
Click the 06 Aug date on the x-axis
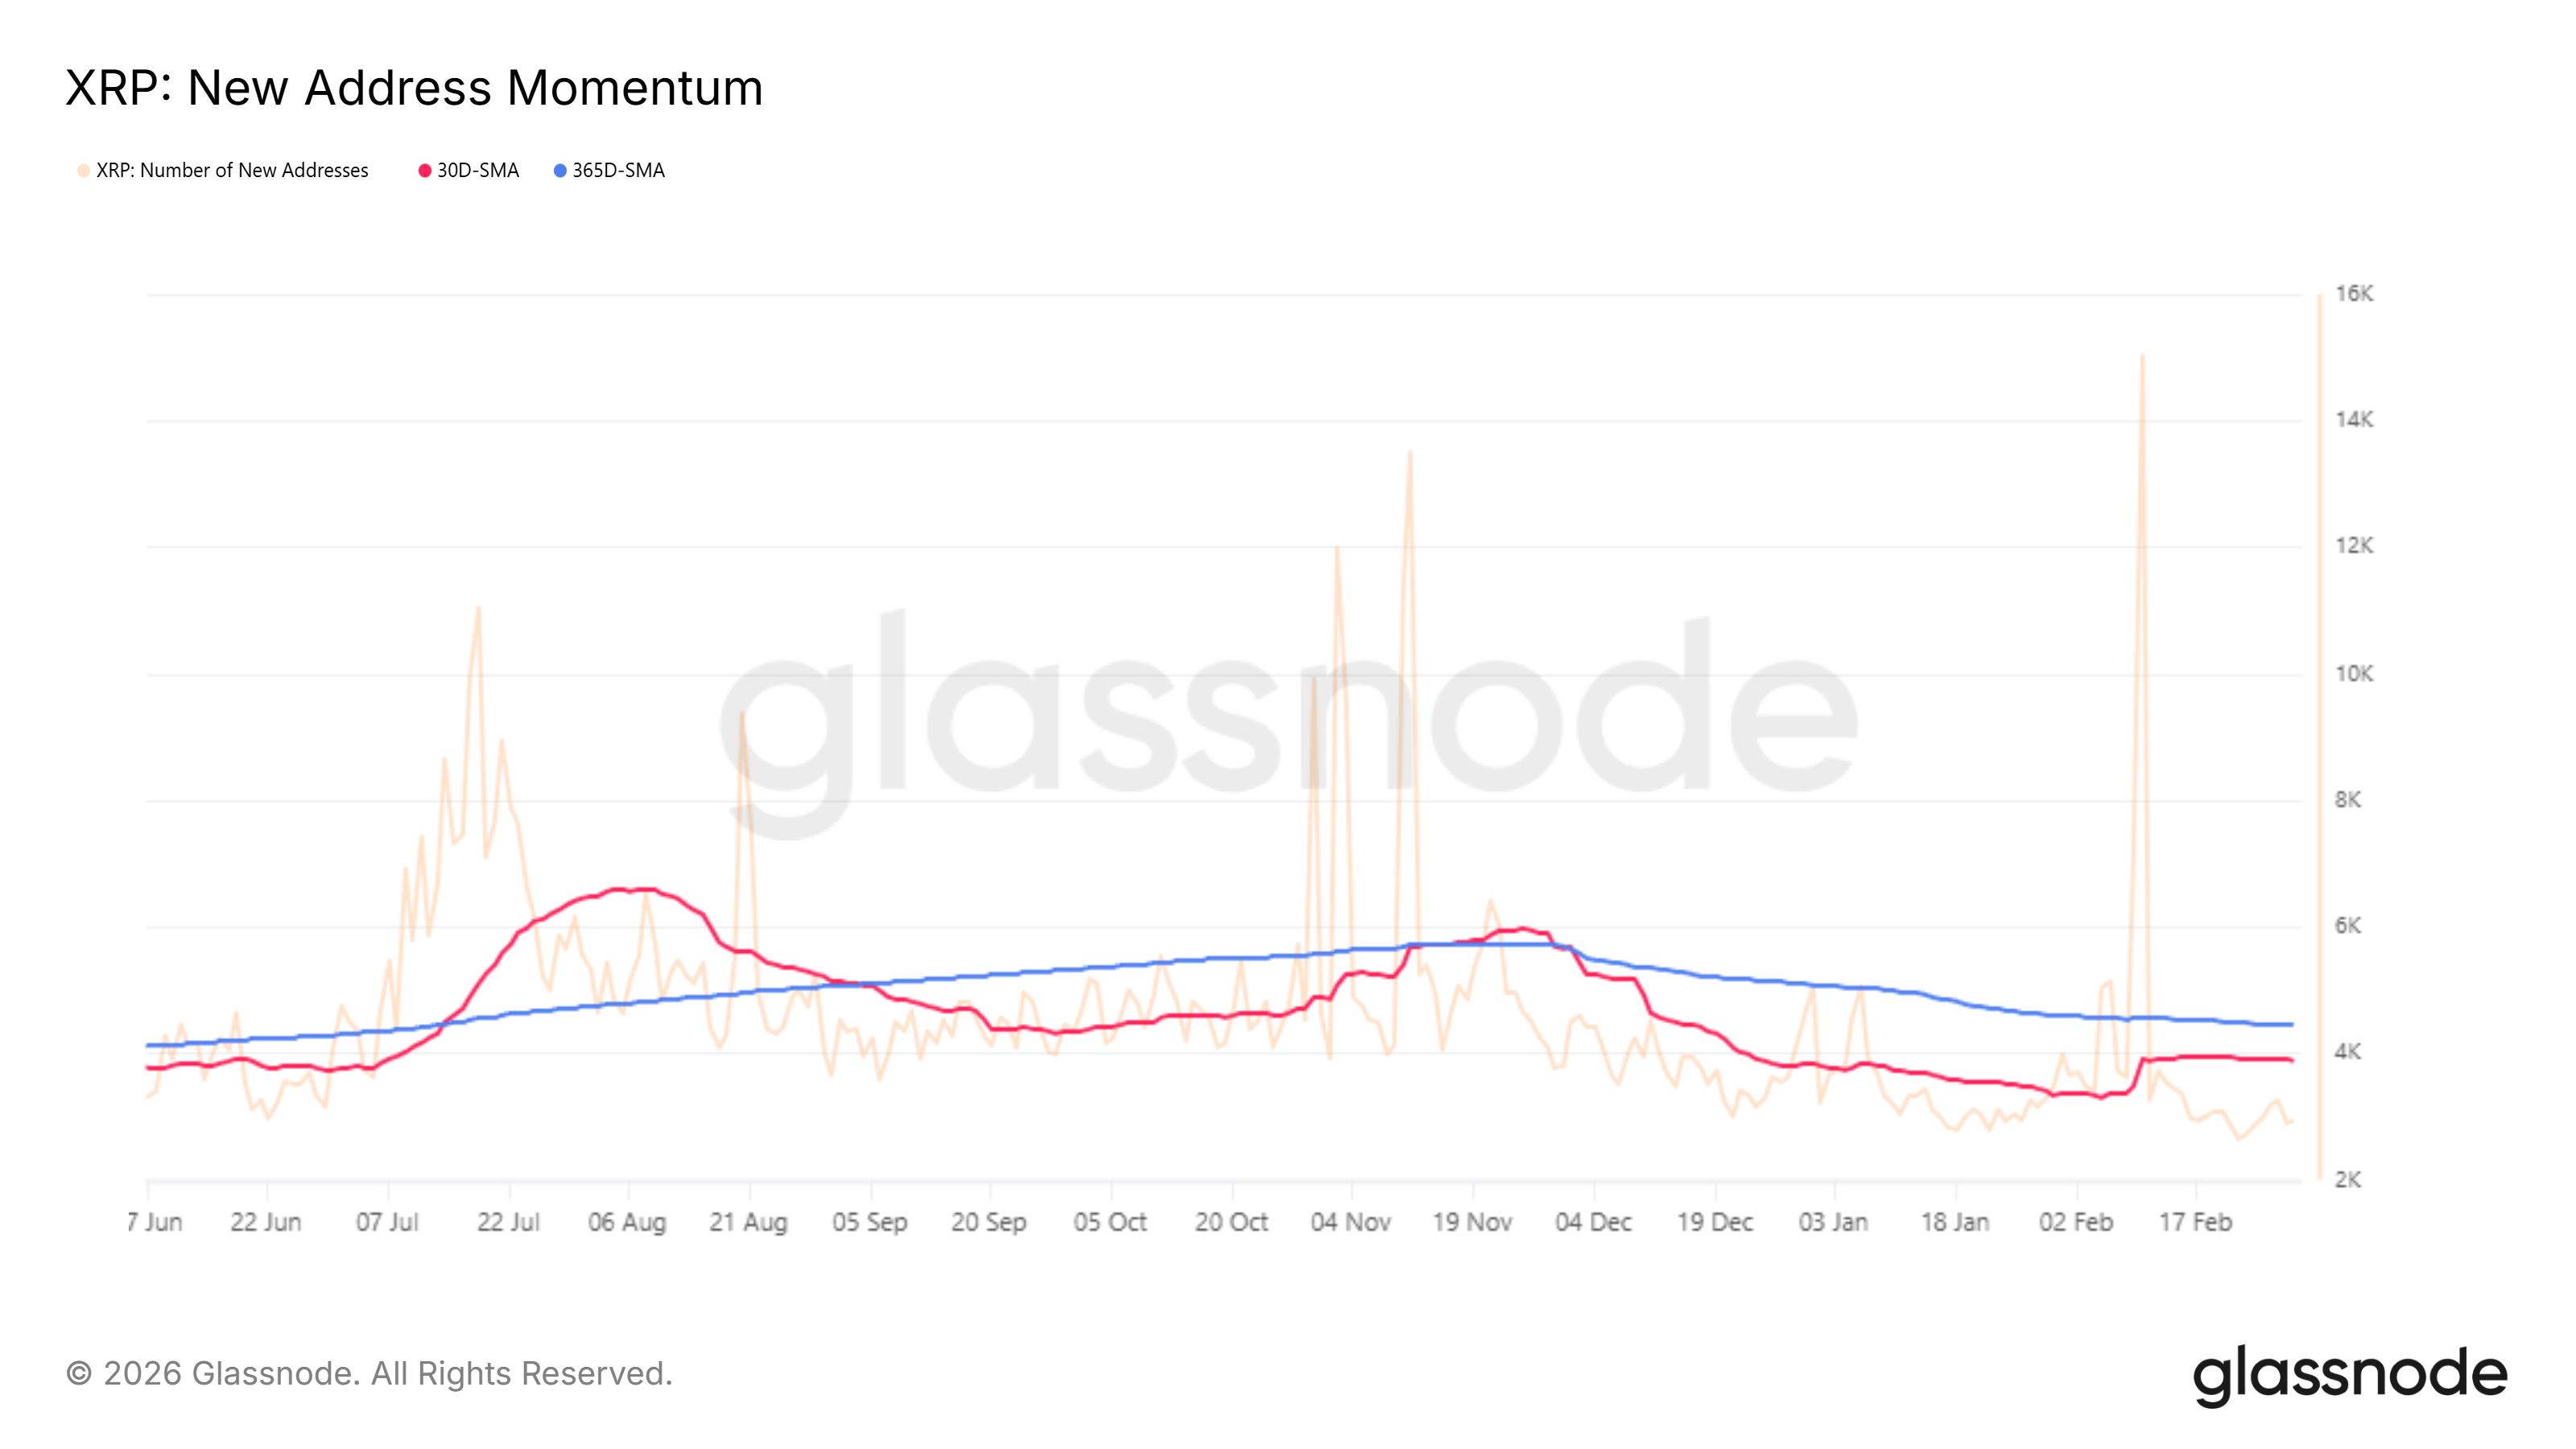point(627,1223)
